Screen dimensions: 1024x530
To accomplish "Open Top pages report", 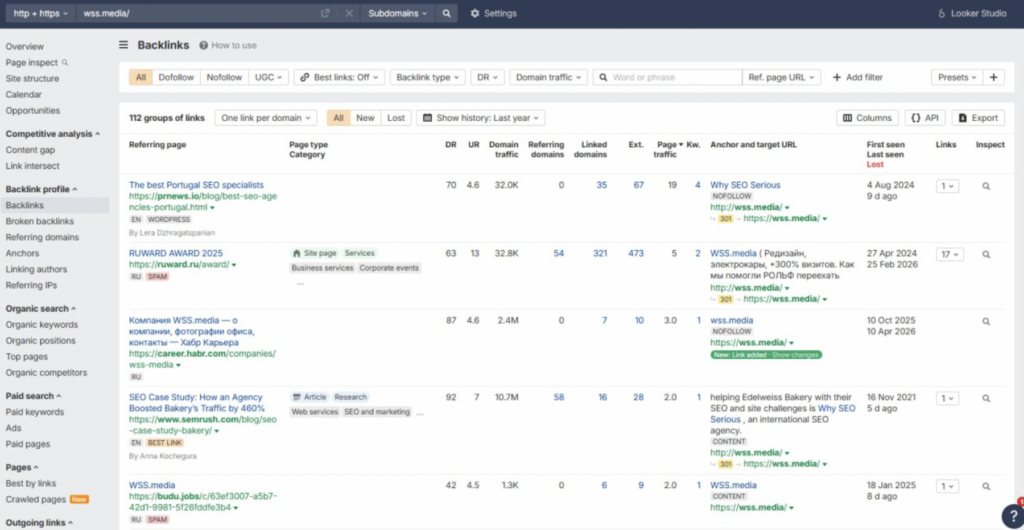I will [27, 356].
